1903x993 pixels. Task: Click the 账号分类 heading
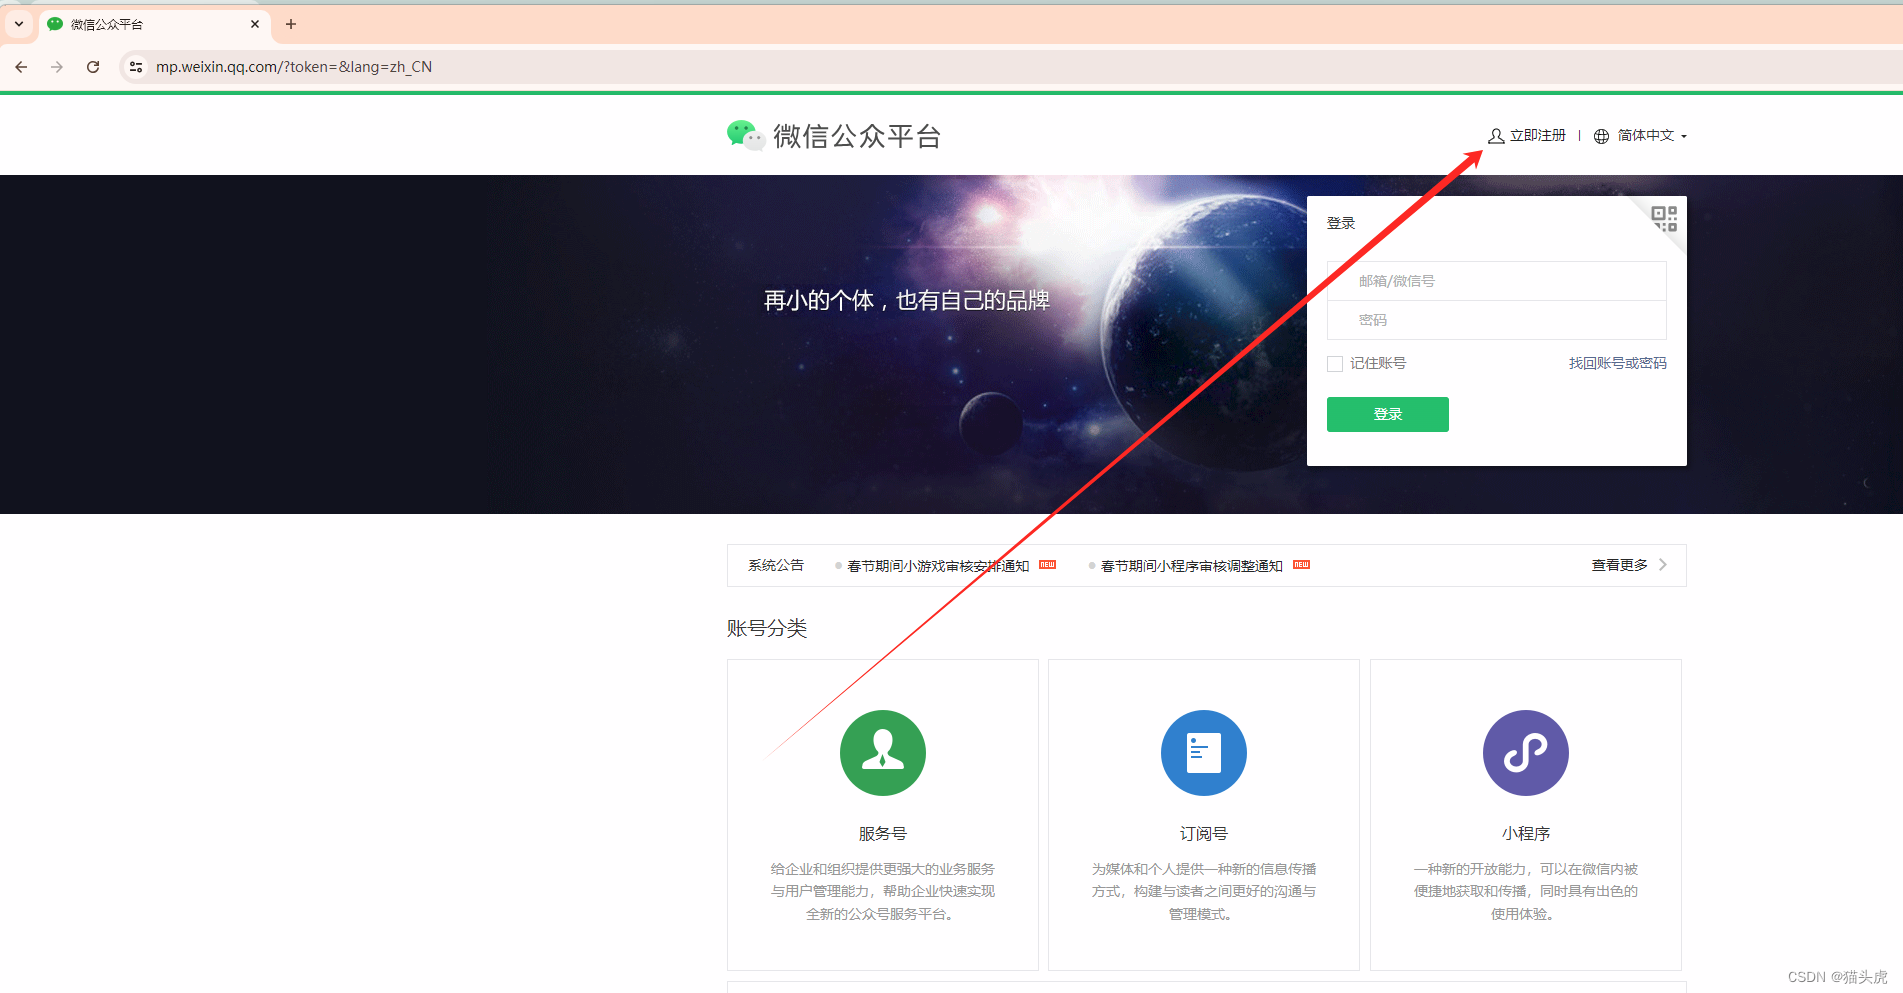(x=767, y=628)
